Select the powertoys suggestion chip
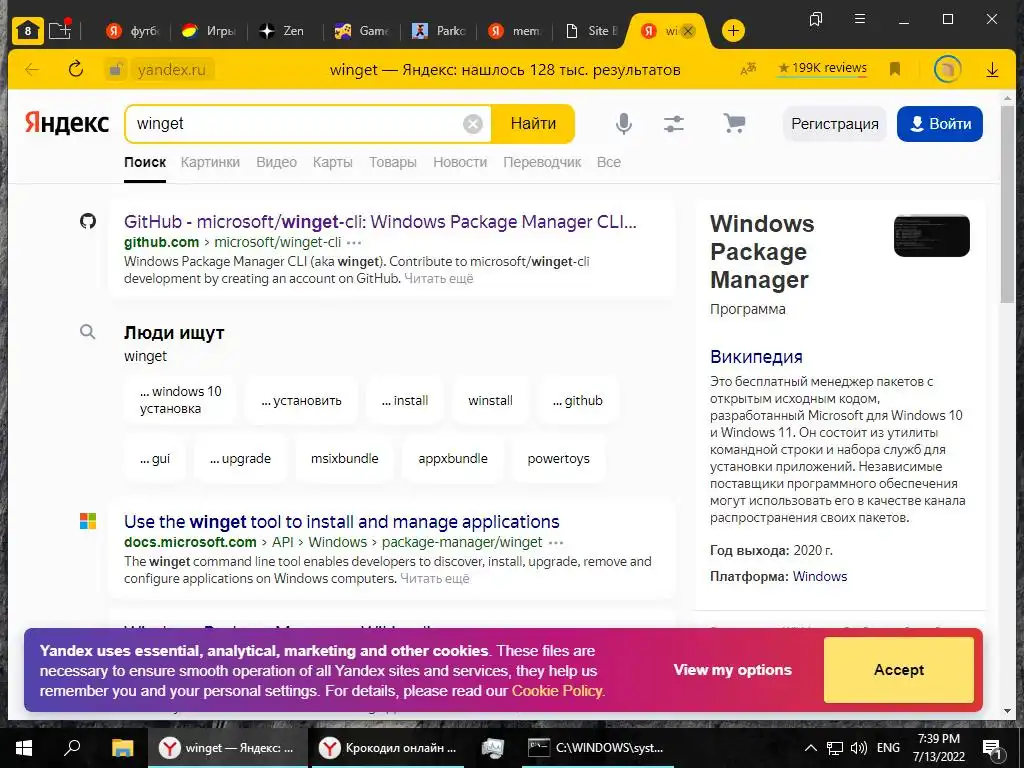 [x=558, y=458]
